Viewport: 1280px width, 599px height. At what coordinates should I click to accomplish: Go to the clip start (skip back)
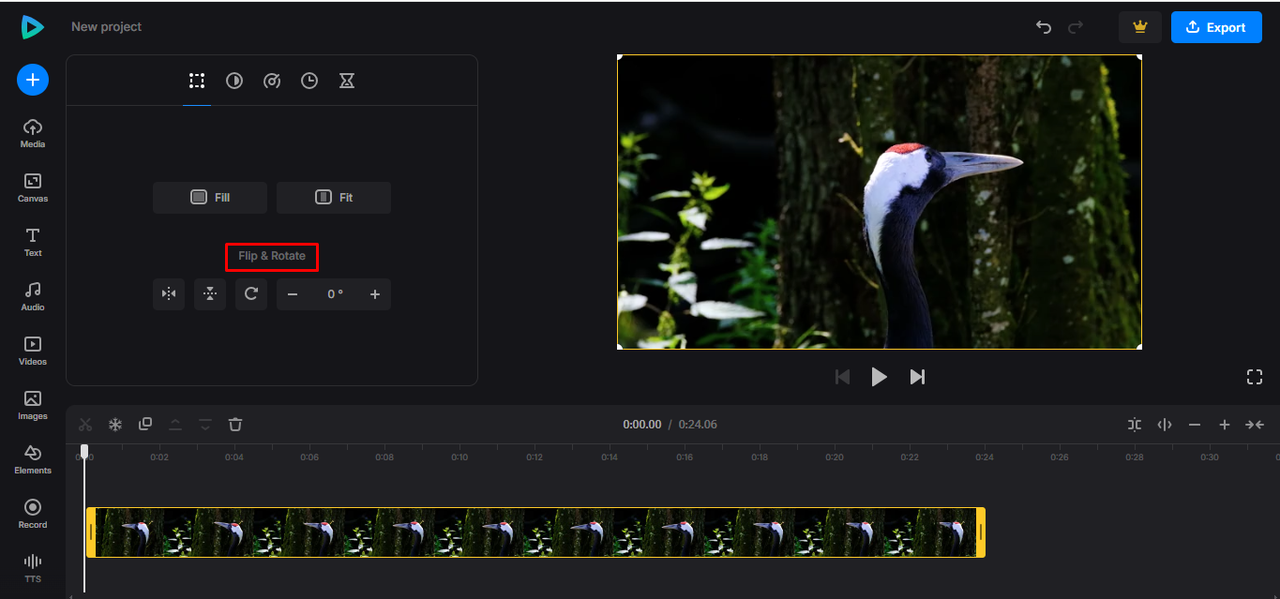842,377
